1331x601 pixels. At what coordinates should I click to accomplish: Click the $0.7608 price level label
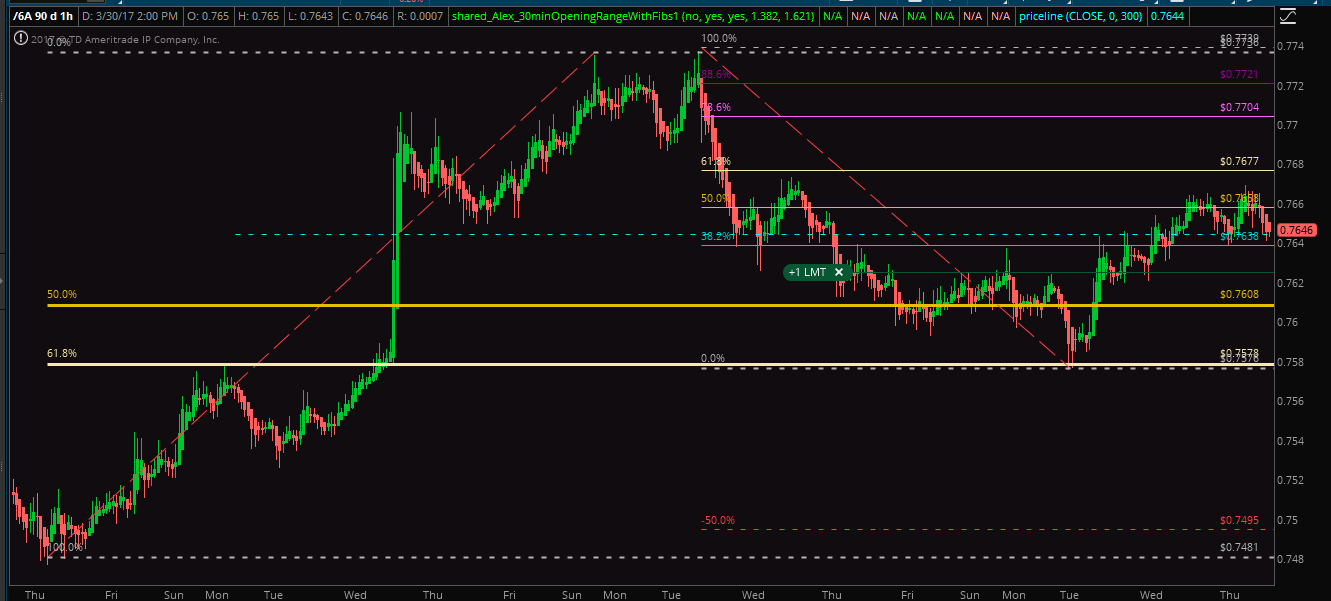[1239, 295]
